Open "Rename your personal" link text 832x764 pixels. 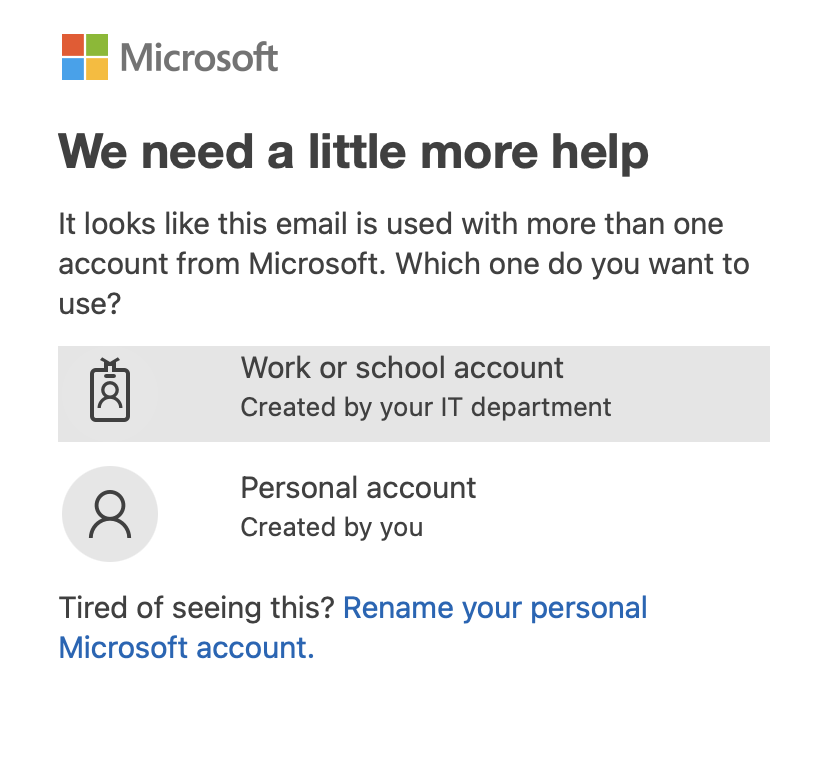click(495, 608)
